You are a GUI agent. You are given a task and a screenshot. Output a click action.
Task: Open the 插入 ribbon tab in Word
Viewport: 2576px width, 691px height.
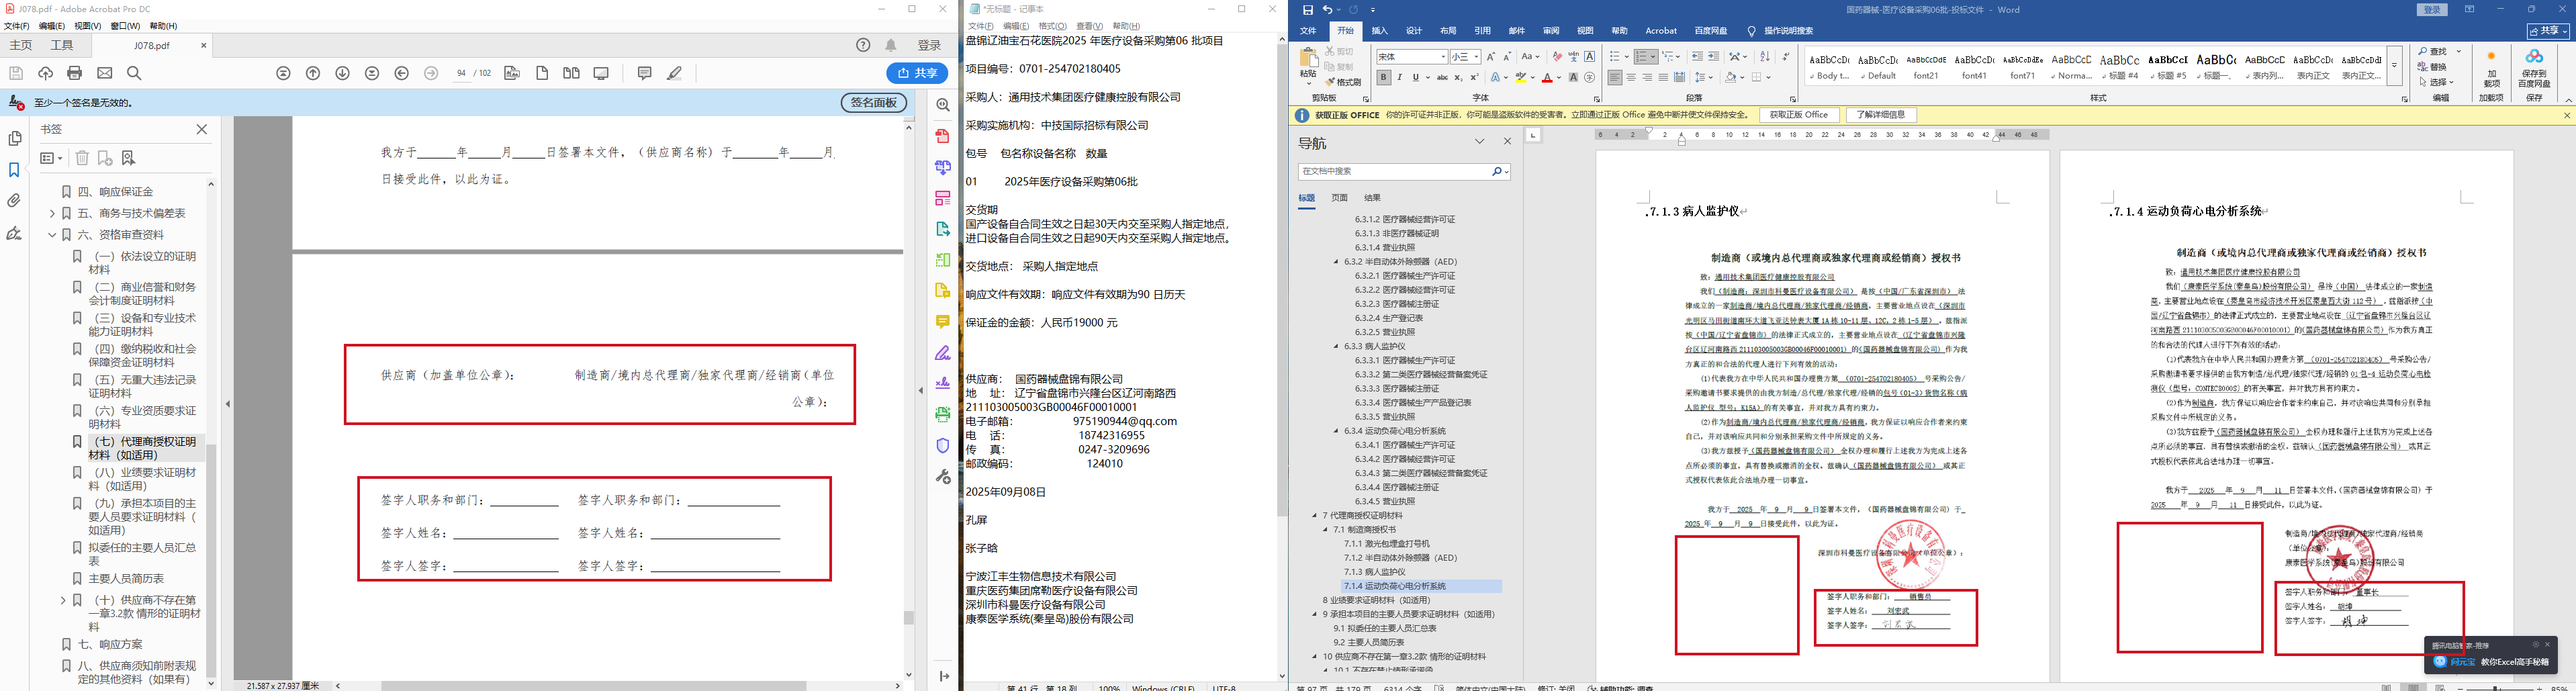tap(1379, 31)
